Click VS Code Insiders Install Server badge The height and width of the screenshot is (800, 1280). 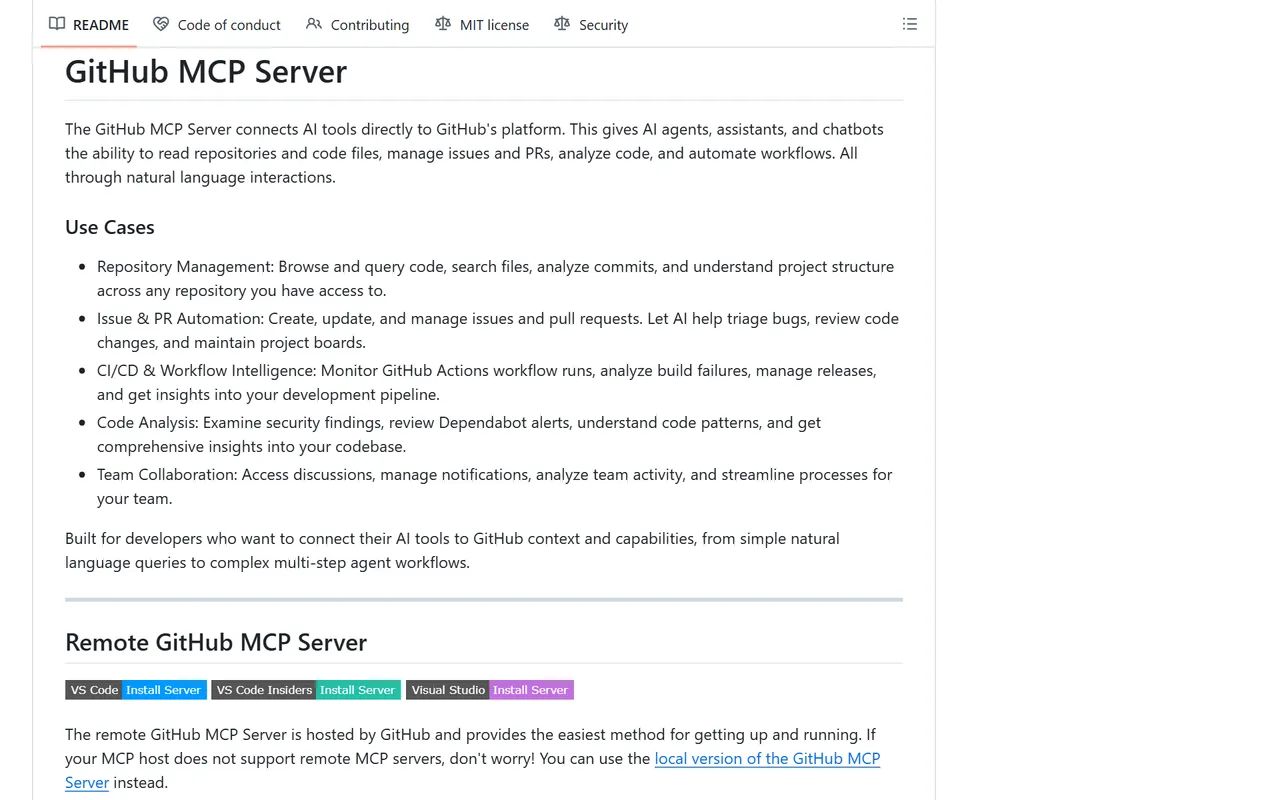pos(306,690)
